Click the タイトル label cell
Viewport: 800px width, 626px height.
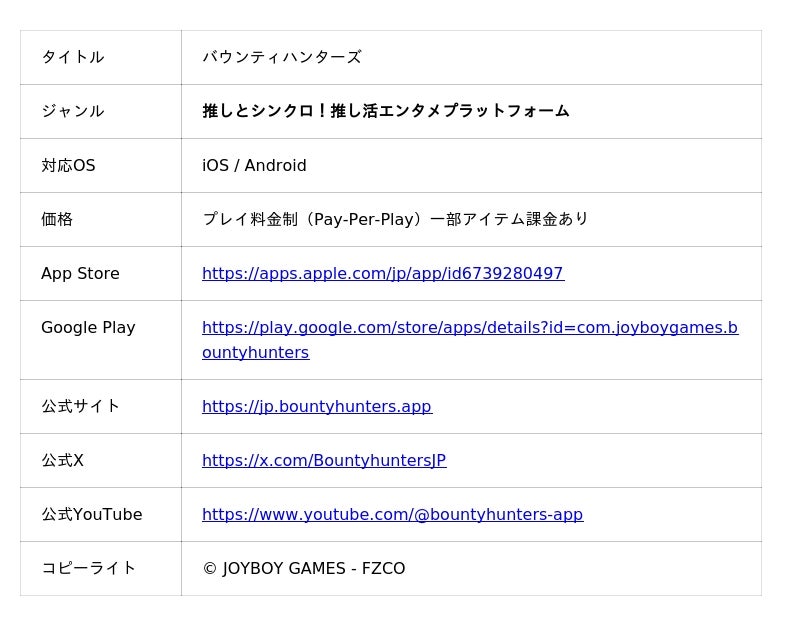(x=72, y=57)
